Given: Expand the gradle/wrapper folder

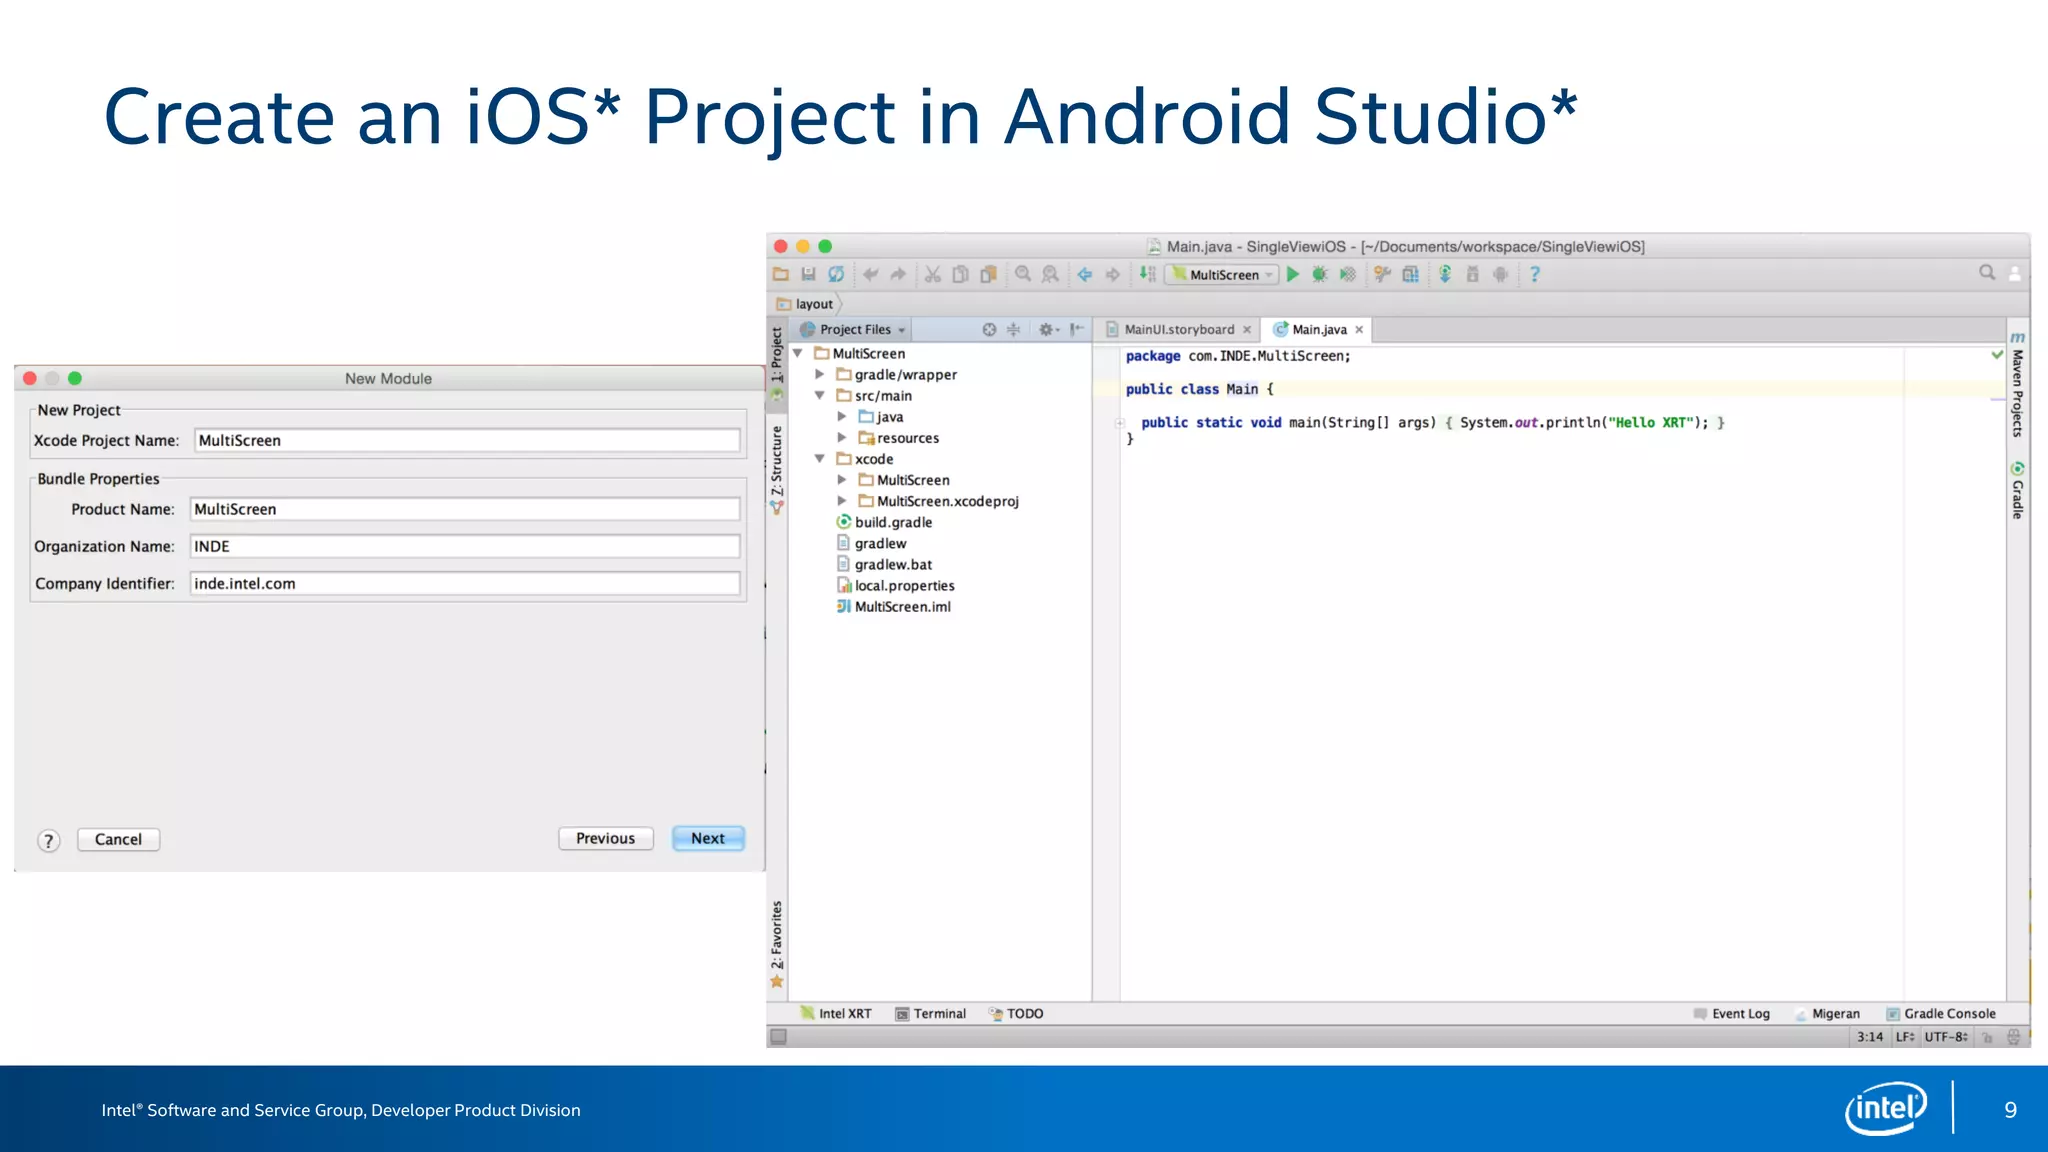Looking at the screenshot, I should click(819, 374).
